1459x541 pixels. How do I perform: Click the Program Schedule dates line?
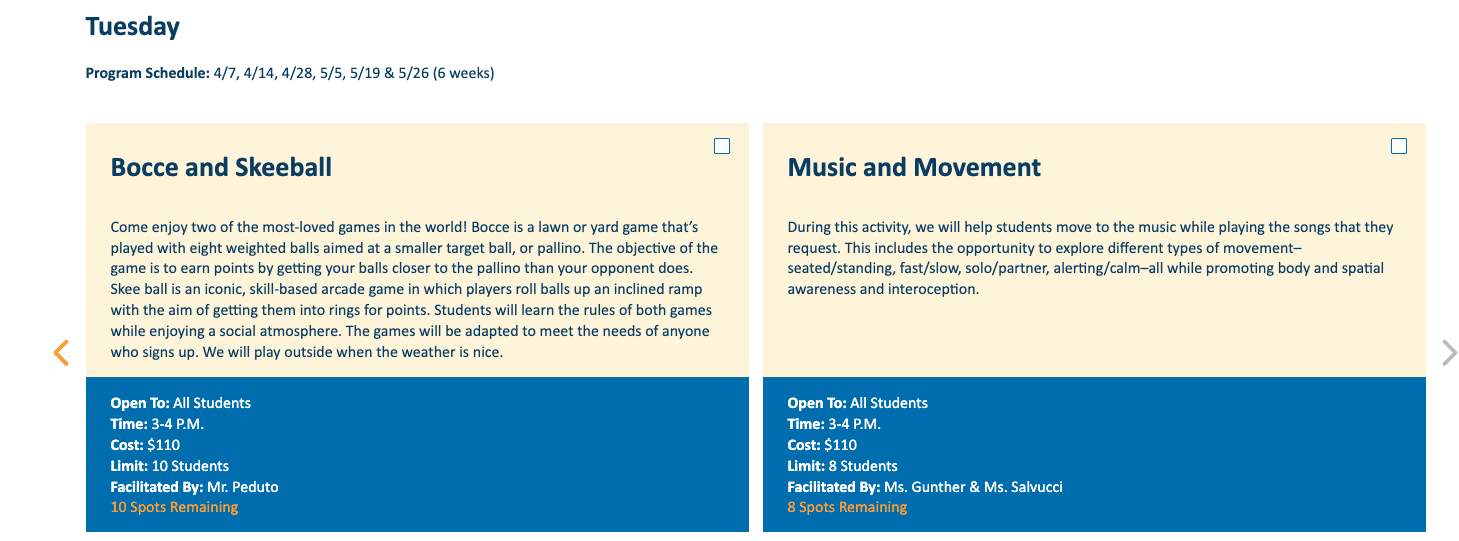[290, 73]
